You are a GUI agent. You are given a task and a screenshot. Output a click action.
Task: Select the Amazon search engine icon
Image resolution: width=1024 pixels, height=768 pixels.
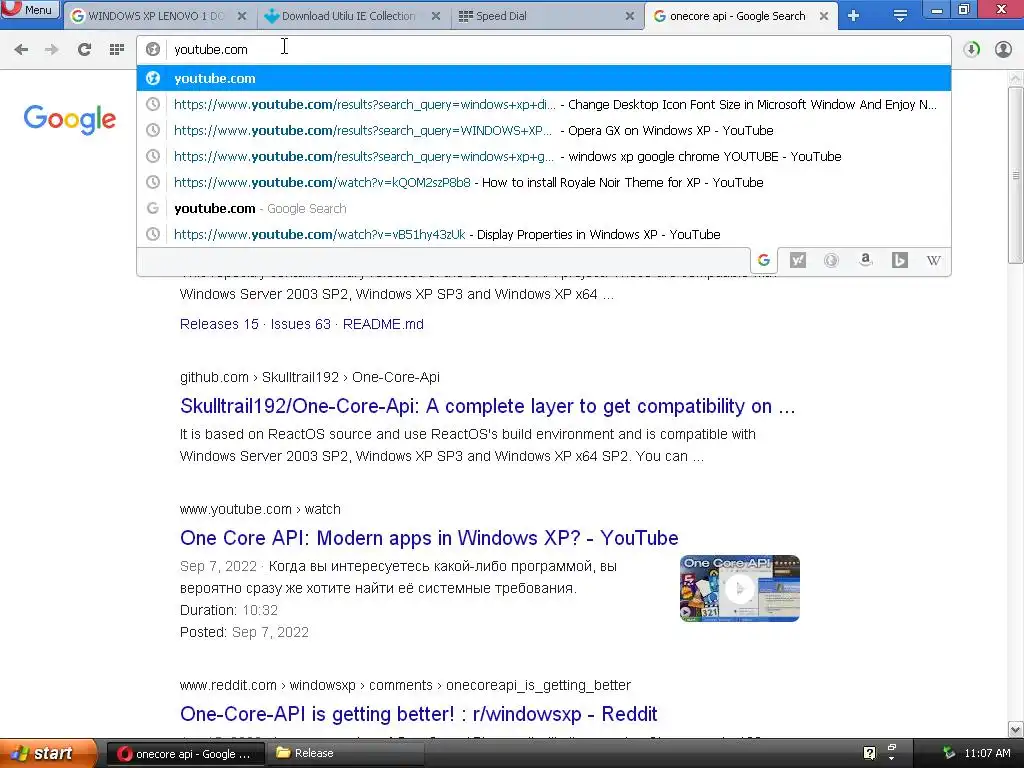click(865, 261)
